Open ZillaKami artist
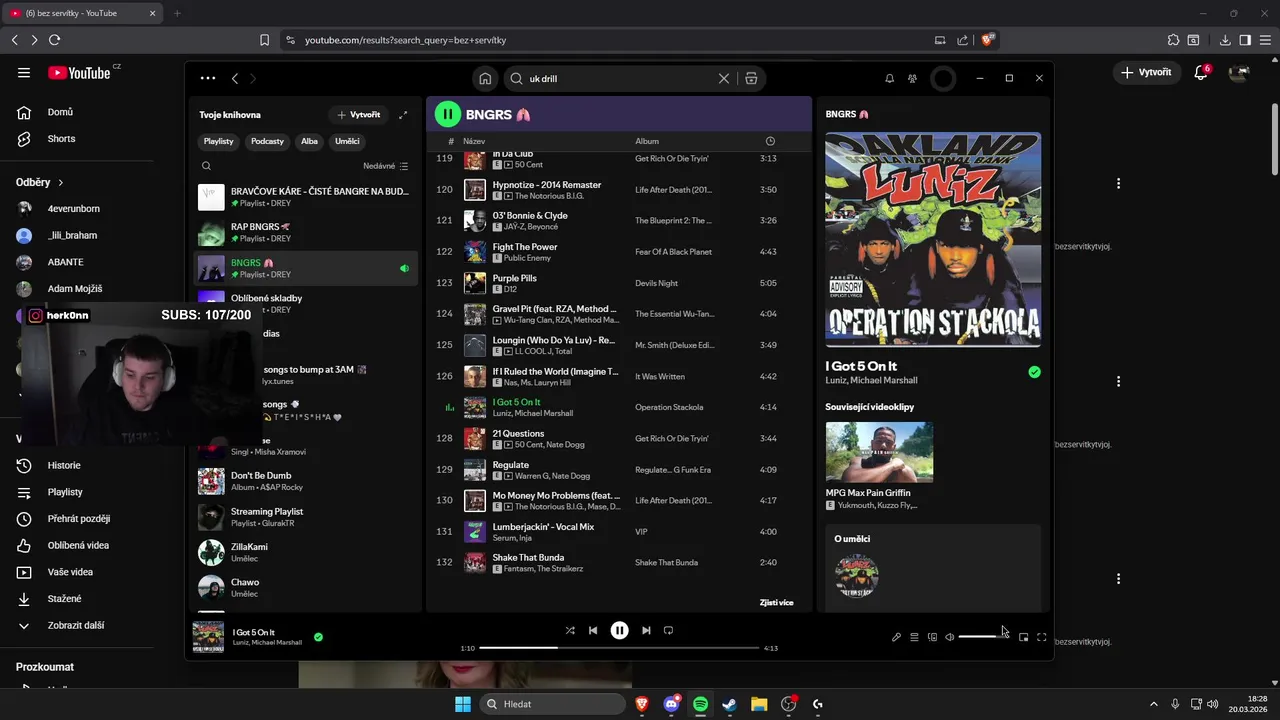Screen dimensions: 1280x720 [x=303, y=552]
